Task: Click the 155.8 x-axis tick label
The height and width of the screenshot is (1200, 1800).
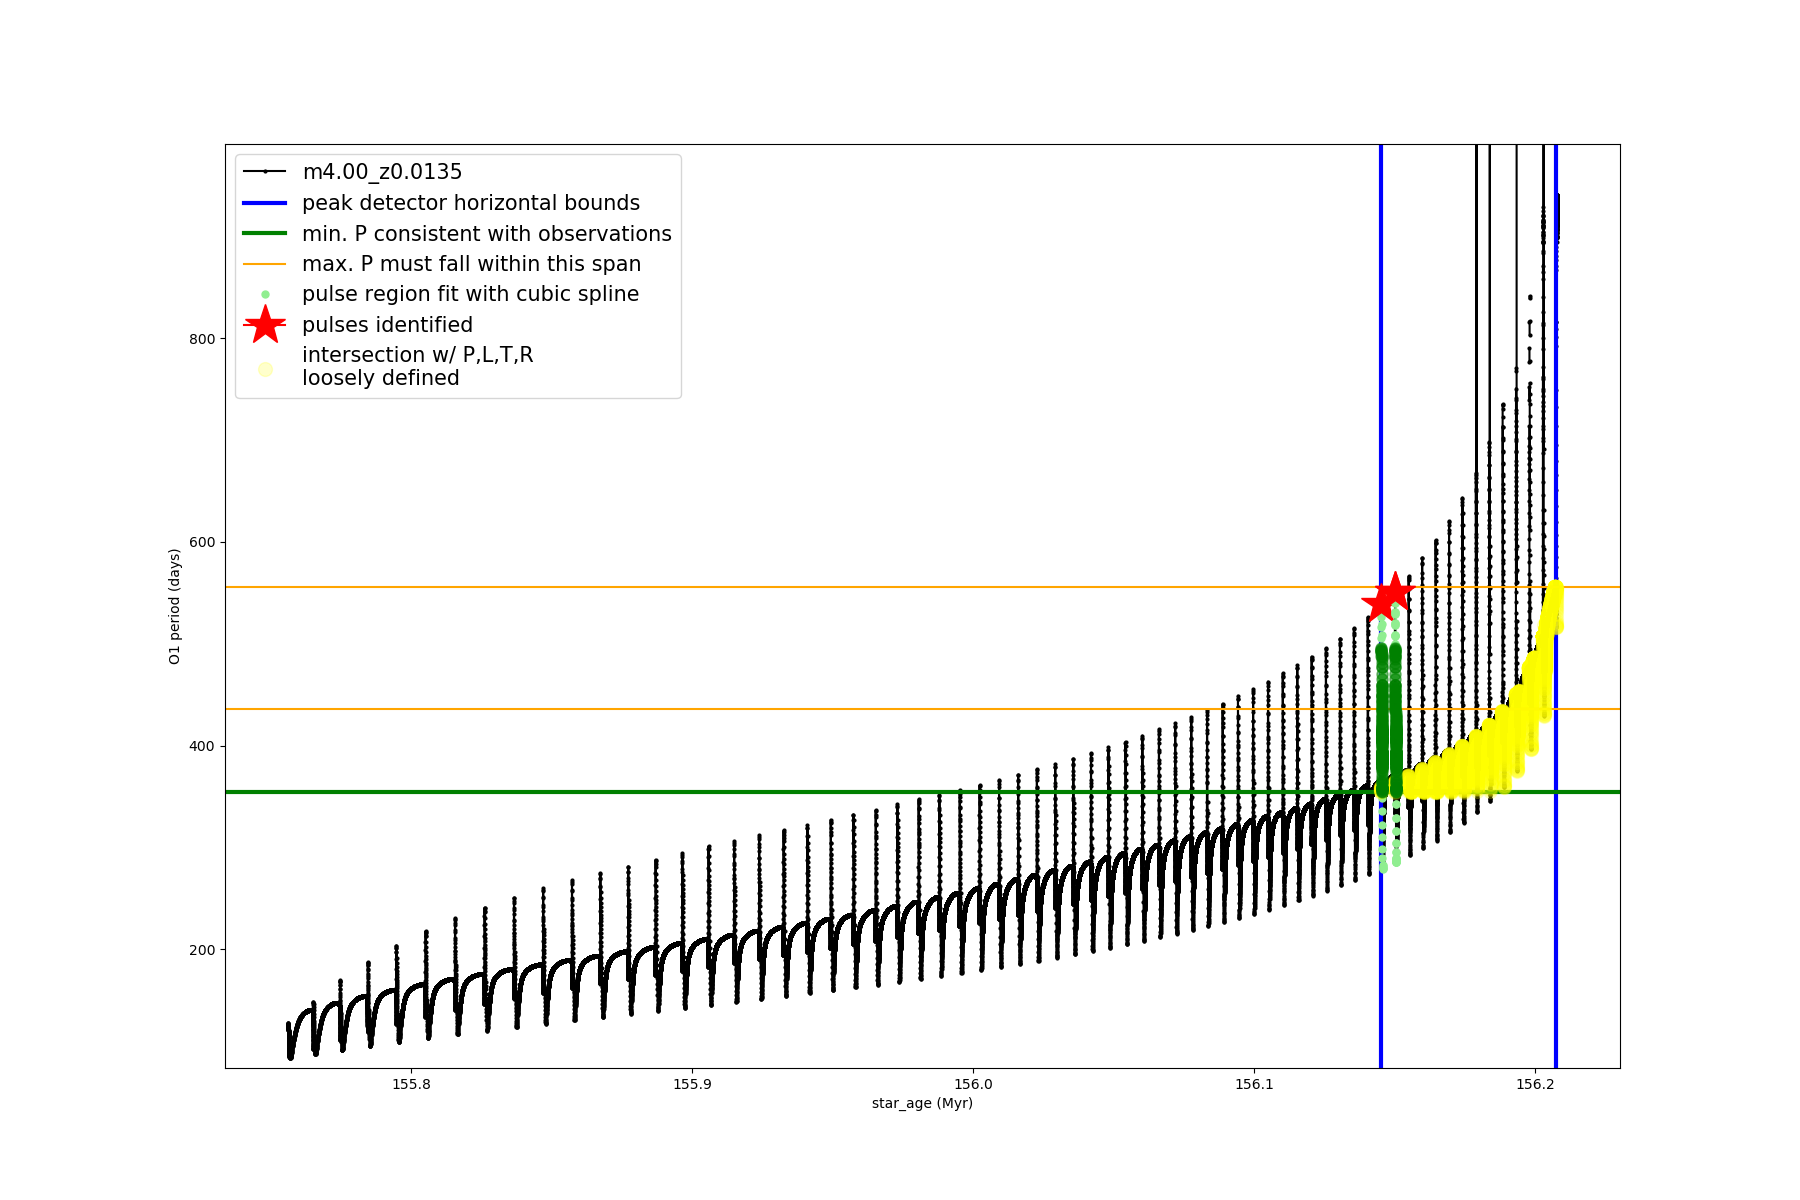Action: pos(410,1084)
